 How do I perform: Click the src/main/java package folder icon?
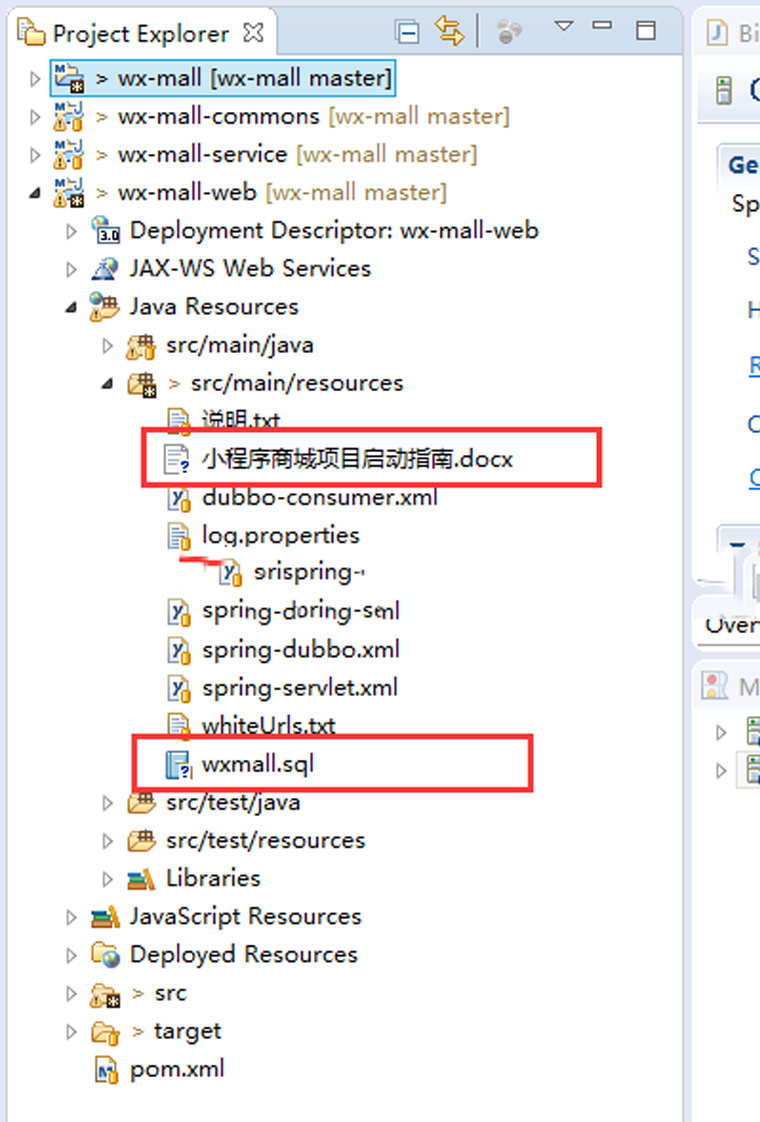[x=141, y=346]
